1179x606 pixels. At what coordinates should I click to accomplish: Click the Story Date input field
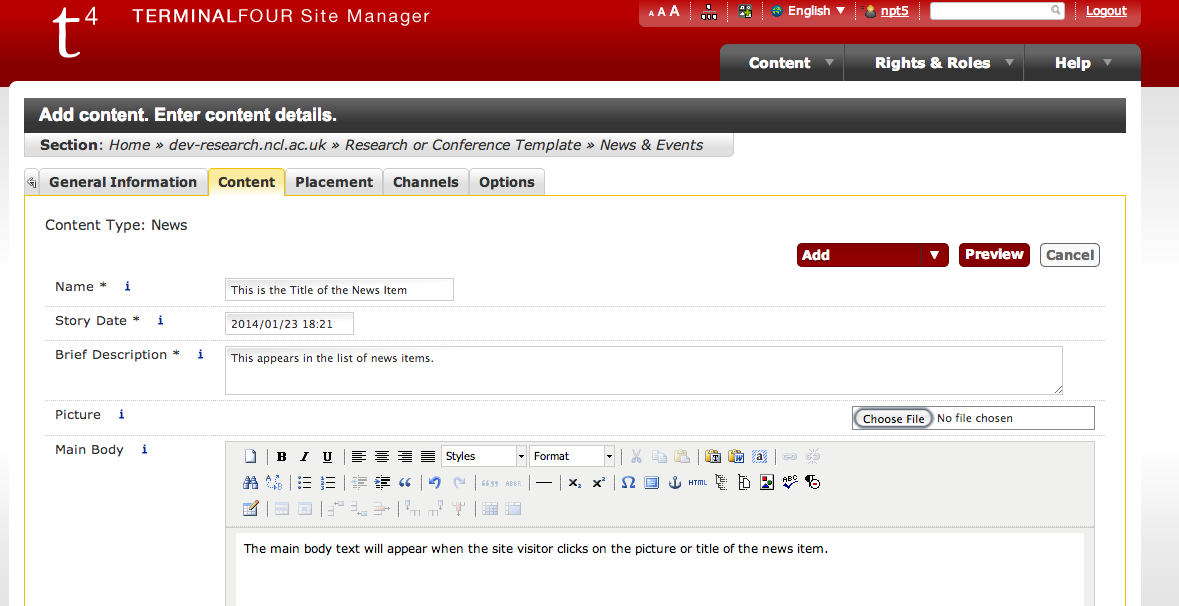289,324
